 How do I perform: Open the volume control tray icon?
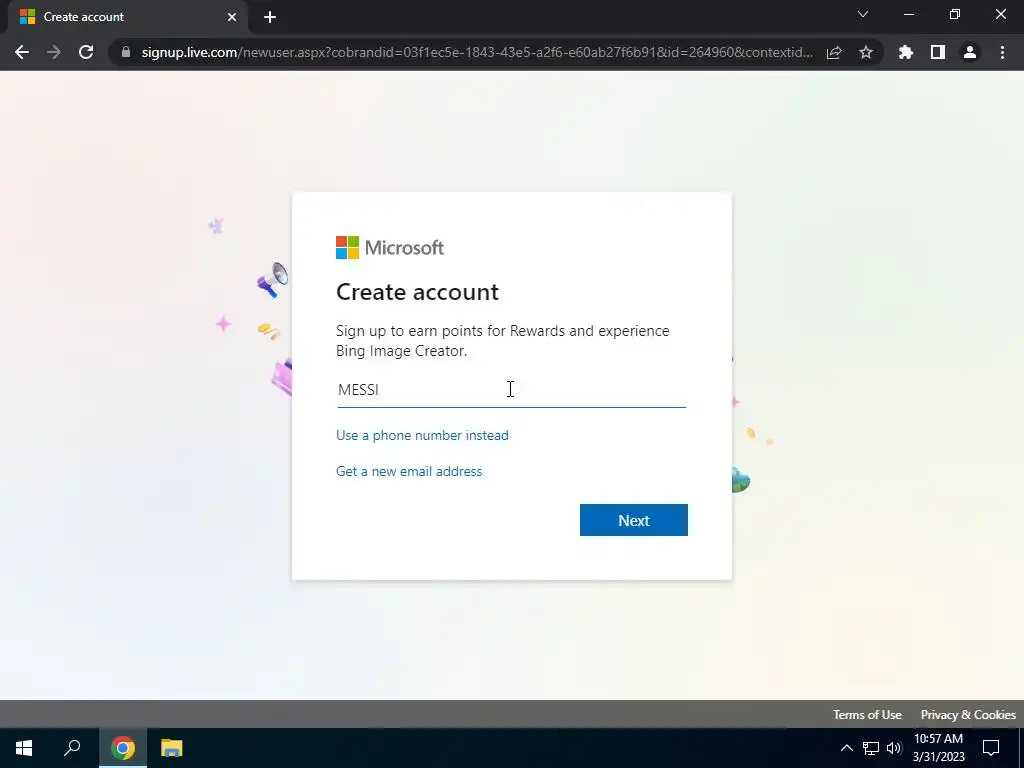pos(894,748)
